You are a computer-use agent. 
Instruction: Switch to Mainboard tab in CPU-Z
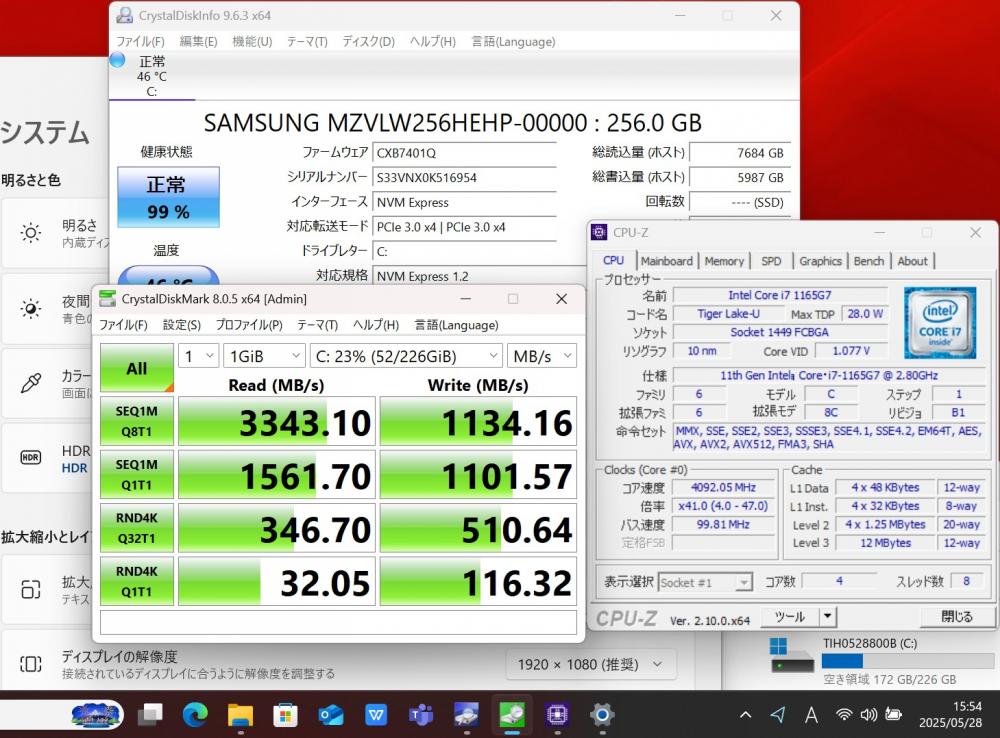point(666,261)
